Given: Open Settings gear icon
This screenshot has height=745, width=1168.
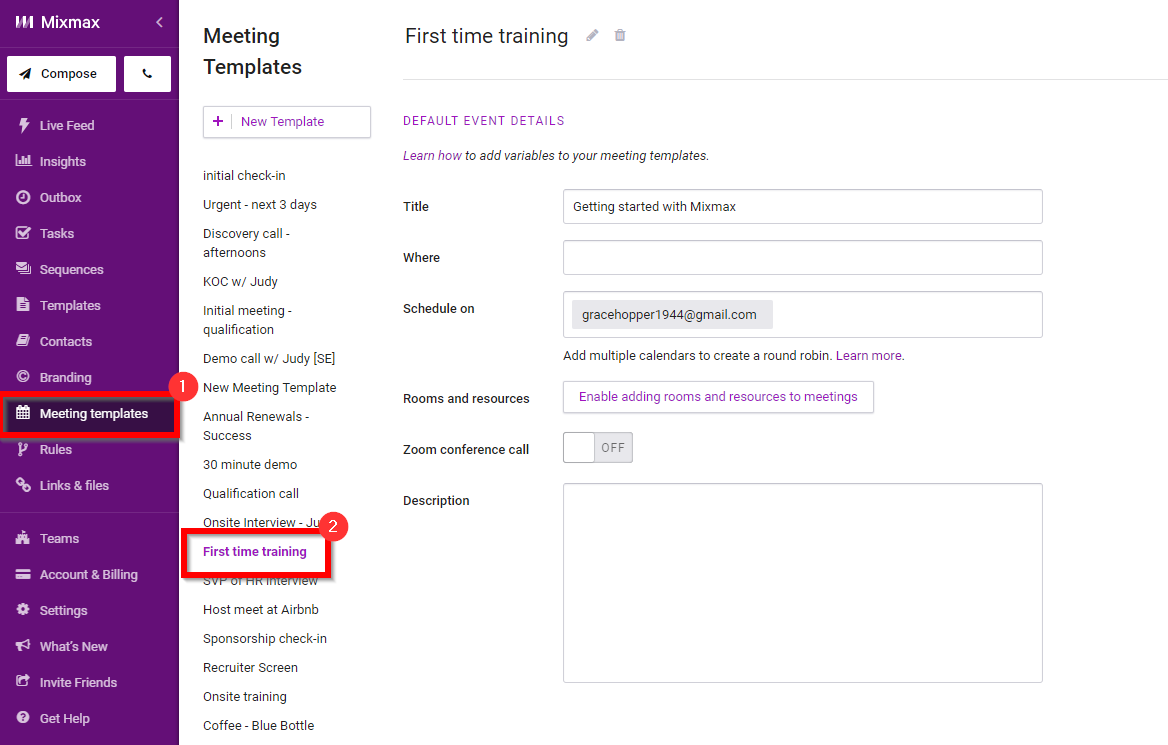Looking at the screenshot, I should click(24, 609).
